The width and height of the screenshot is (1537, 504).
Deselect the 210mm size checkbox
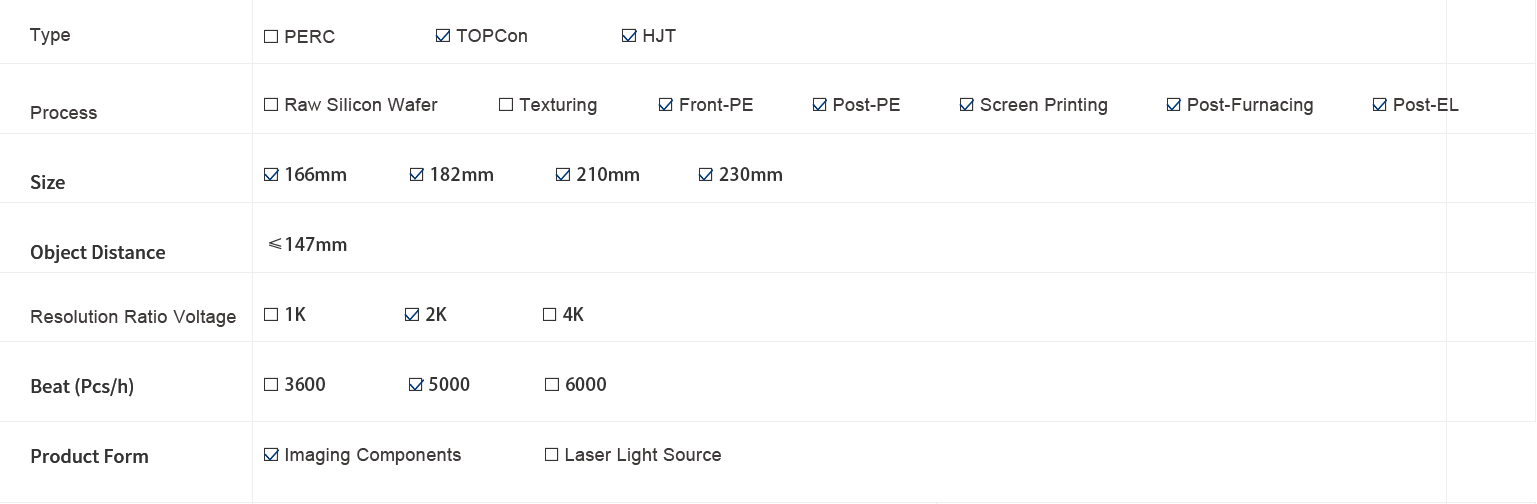(x=563, y=175)
